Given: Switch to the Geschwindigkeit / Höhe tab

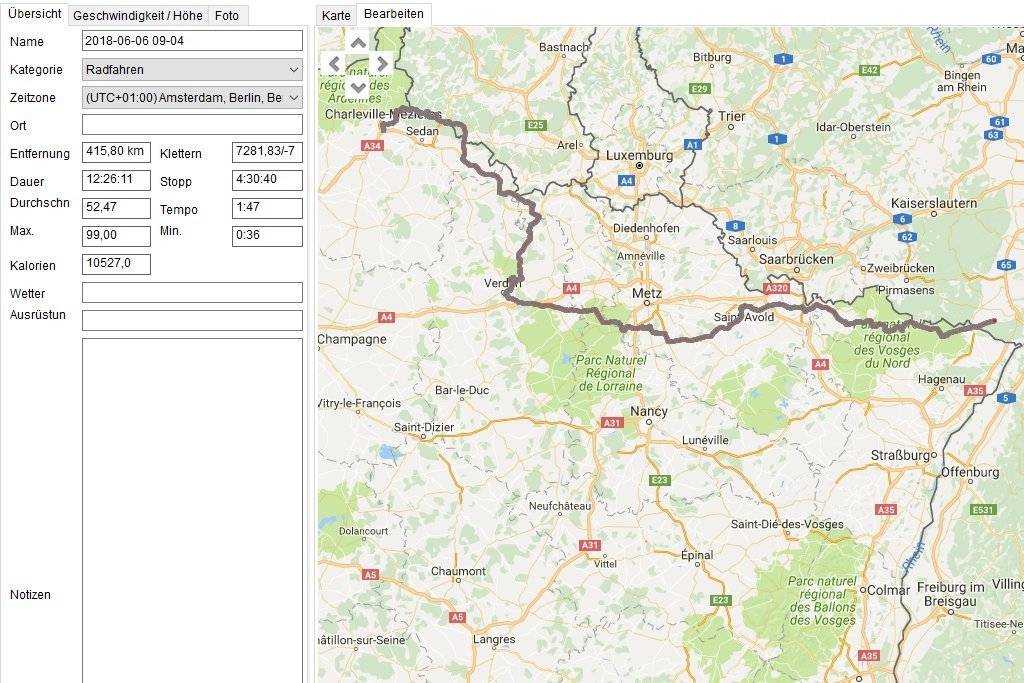Looking at the screenshot, I should [138, 15].
